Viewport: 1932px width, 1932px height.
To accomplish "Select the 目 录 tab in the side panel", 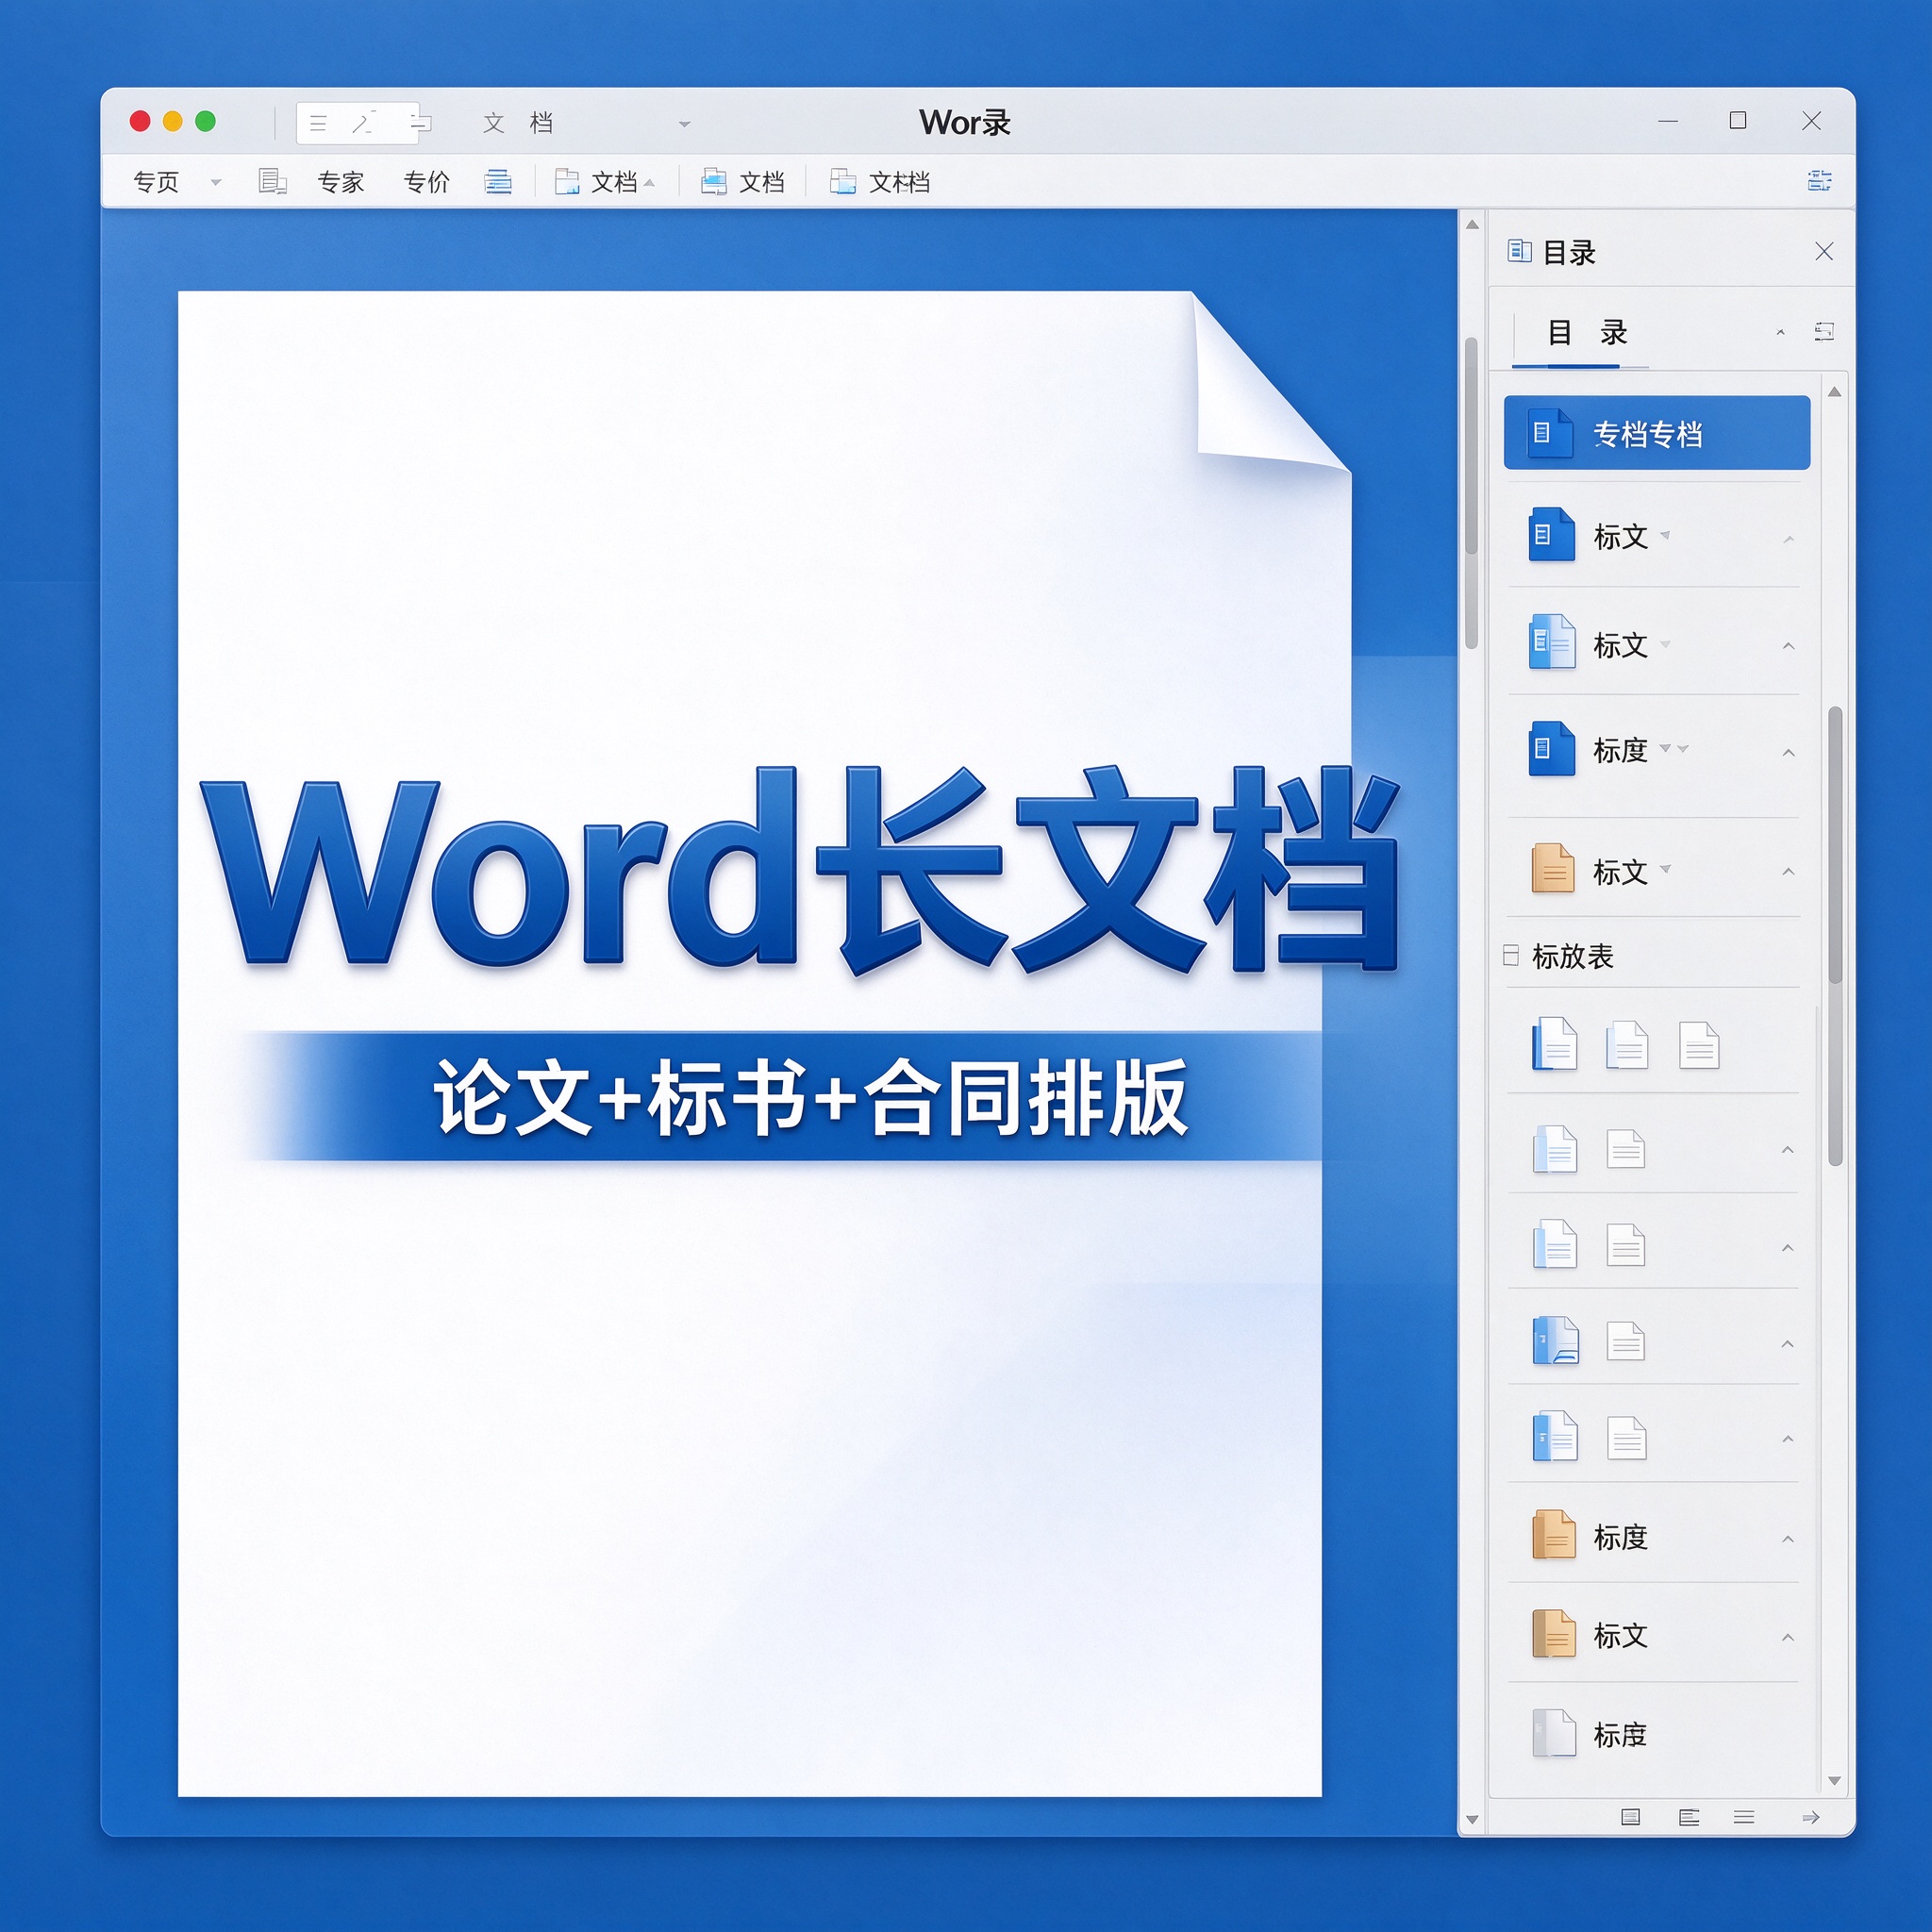I will point(1586,333).
